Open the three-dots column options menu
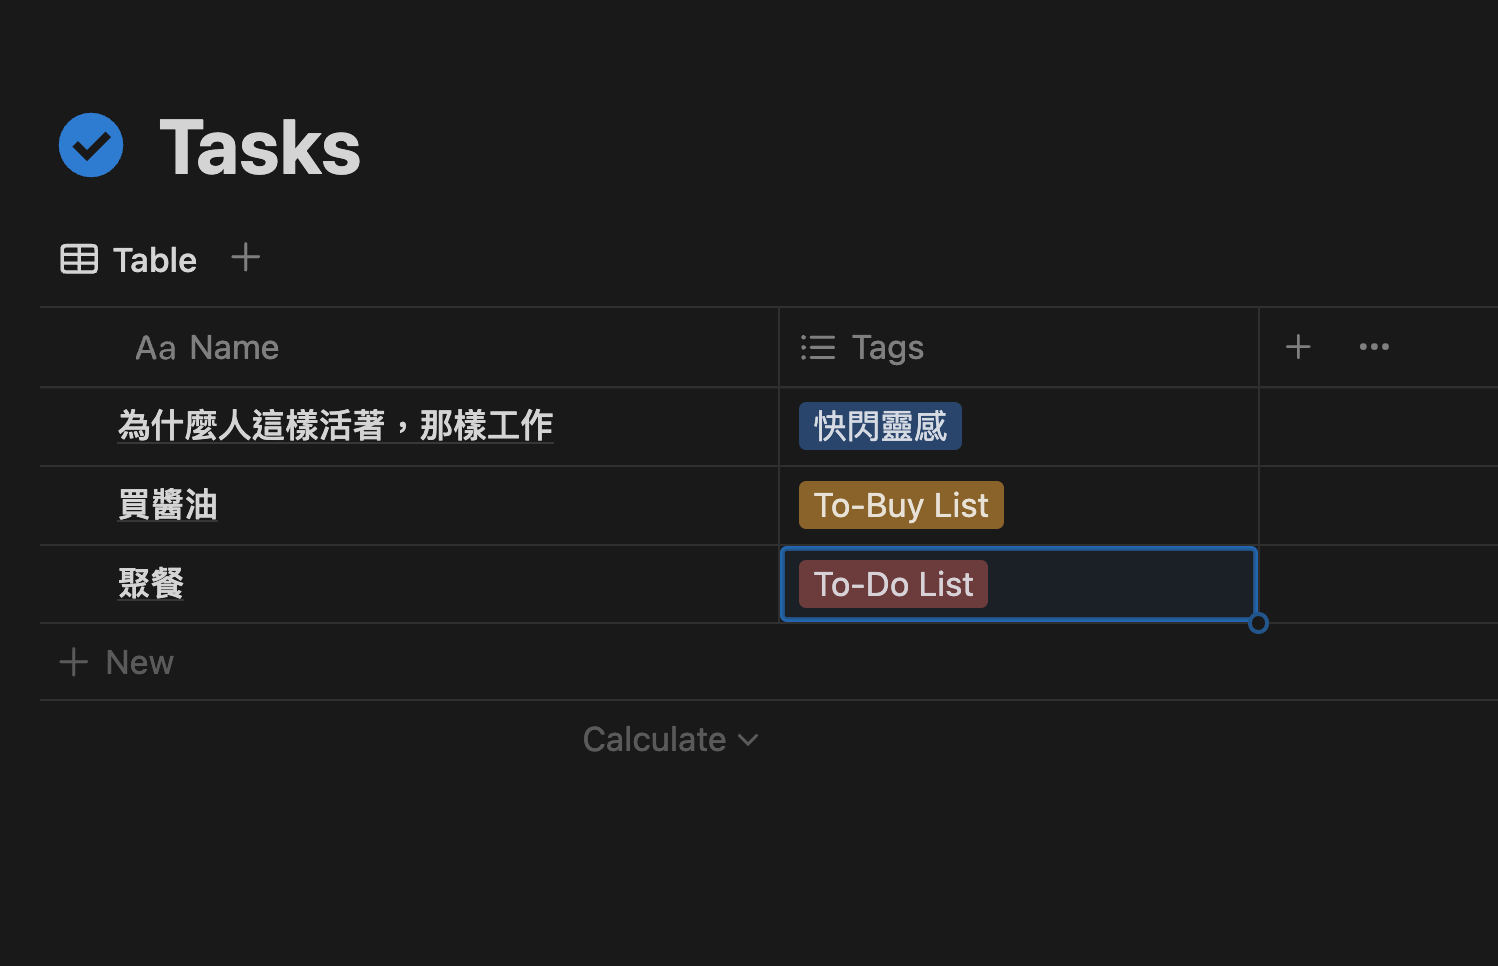The image size is (1498, 966). [x=1374, y=347]
